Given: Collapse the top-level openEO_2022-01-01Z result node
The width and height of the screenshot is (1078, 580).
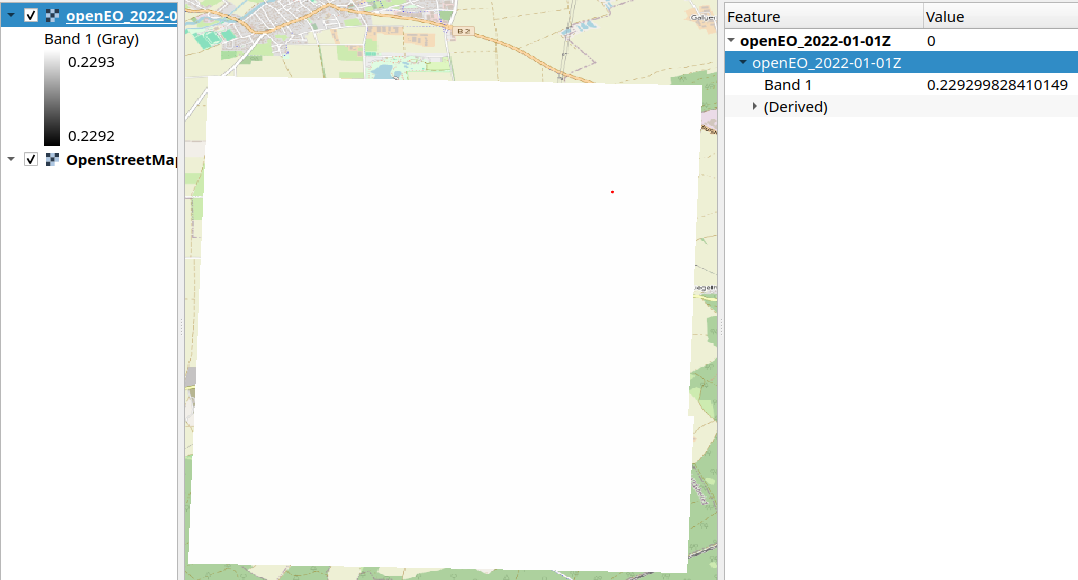Looking at the screenshot, I should (x=732, y=41).
